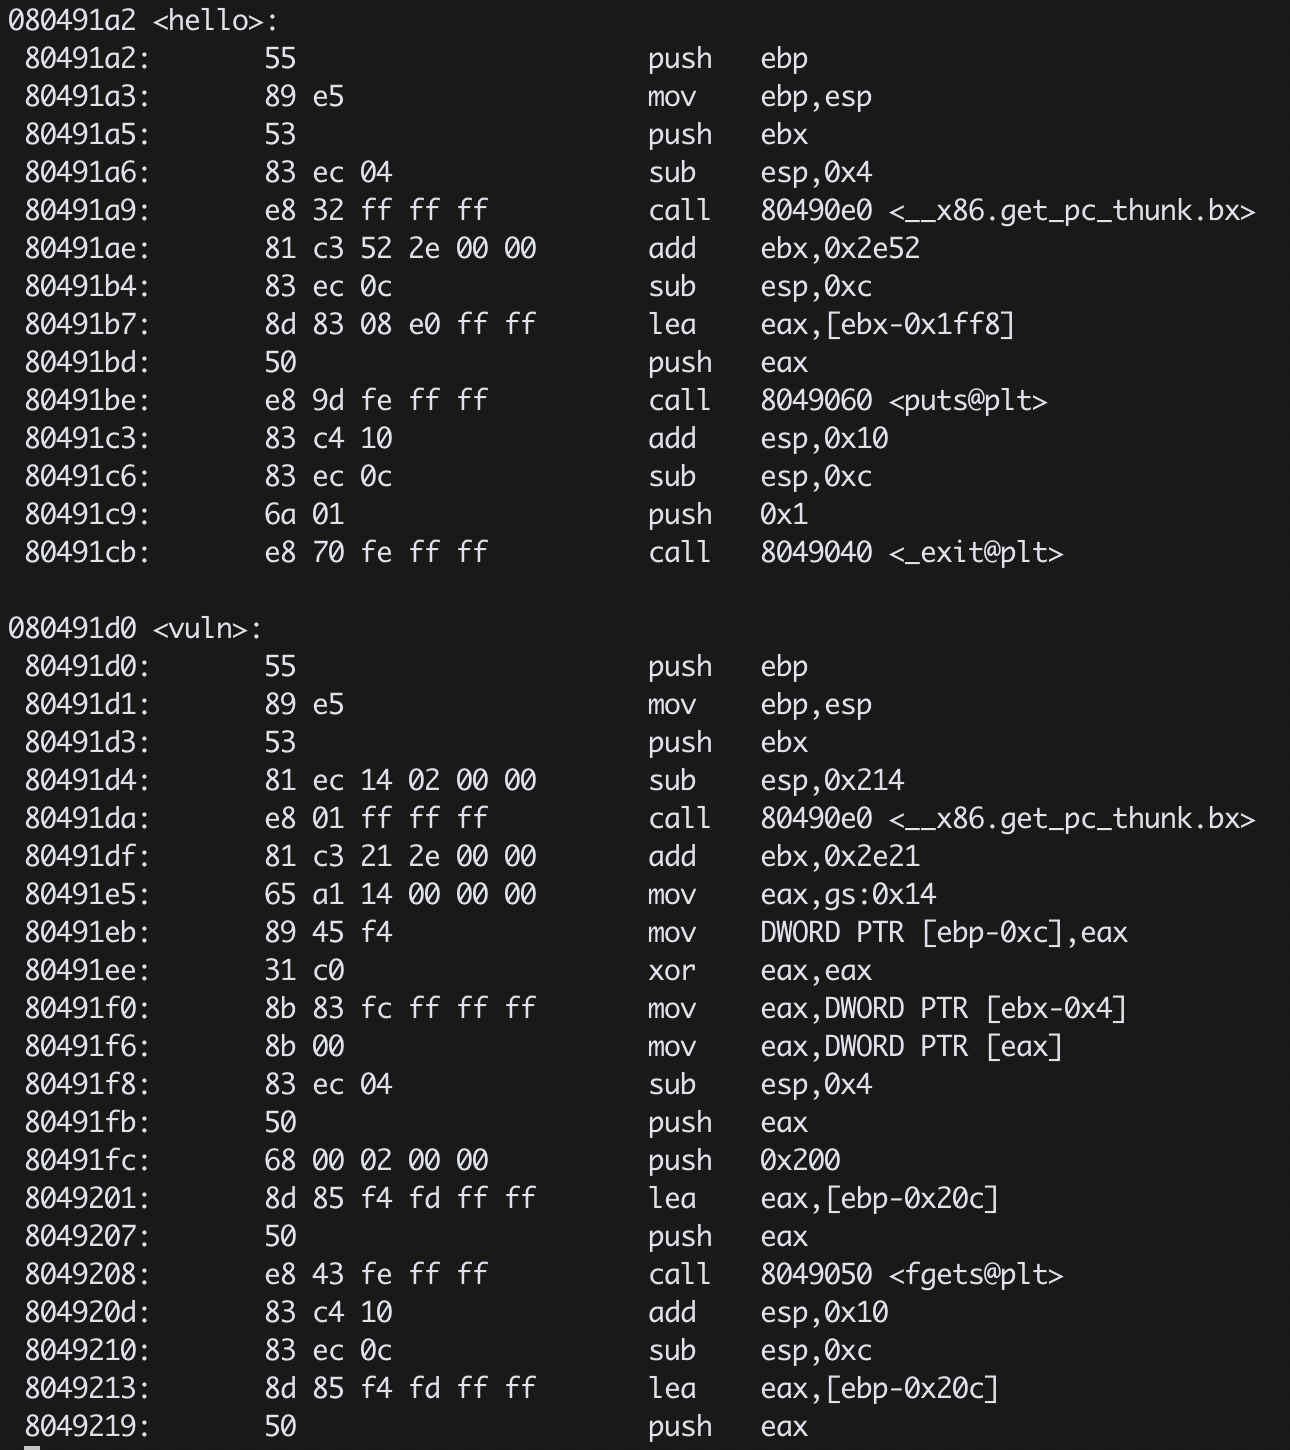Click the call to _exit@plt
Image resolution: width=1290 pixels, height=1450 pixels.
click(855, 553)
